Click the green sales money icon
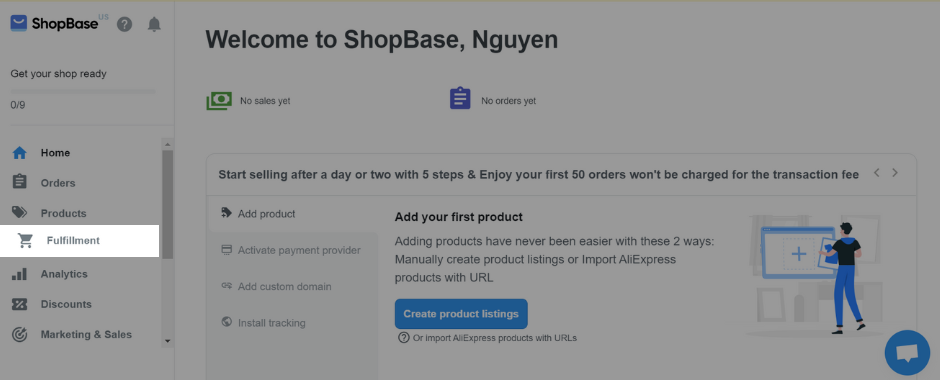The height and width of the screenshot is (380, 940). click(x=219, y=100)
